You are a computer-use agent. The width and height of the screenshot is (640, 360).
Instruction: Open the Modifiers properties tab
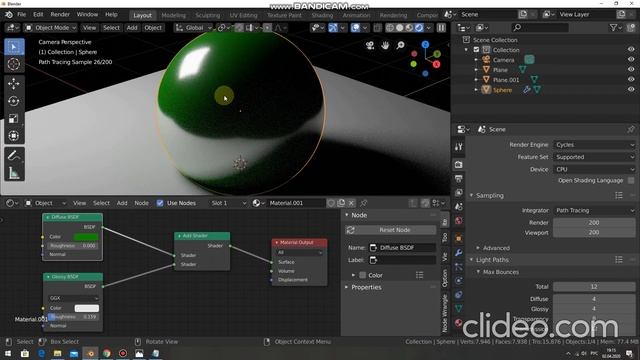pos(458,253)
